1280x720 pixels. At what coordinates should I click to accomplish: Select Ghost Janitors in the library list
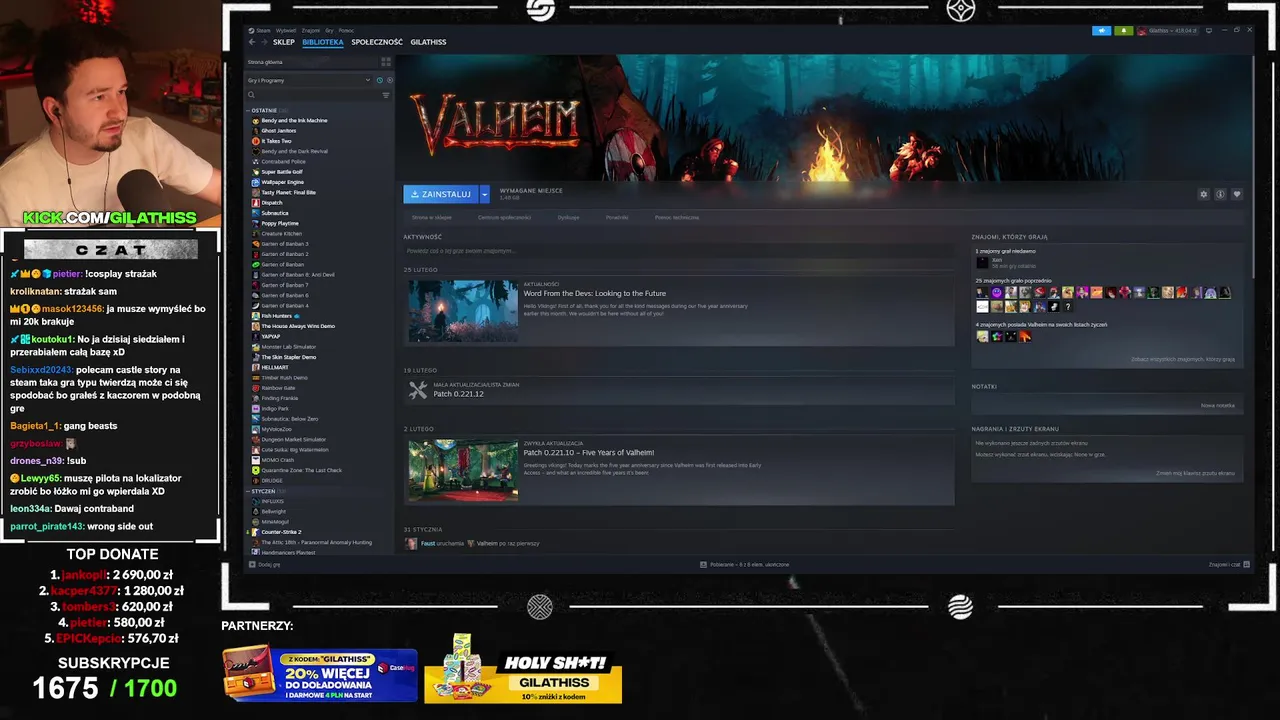click(x=279, y=131)
